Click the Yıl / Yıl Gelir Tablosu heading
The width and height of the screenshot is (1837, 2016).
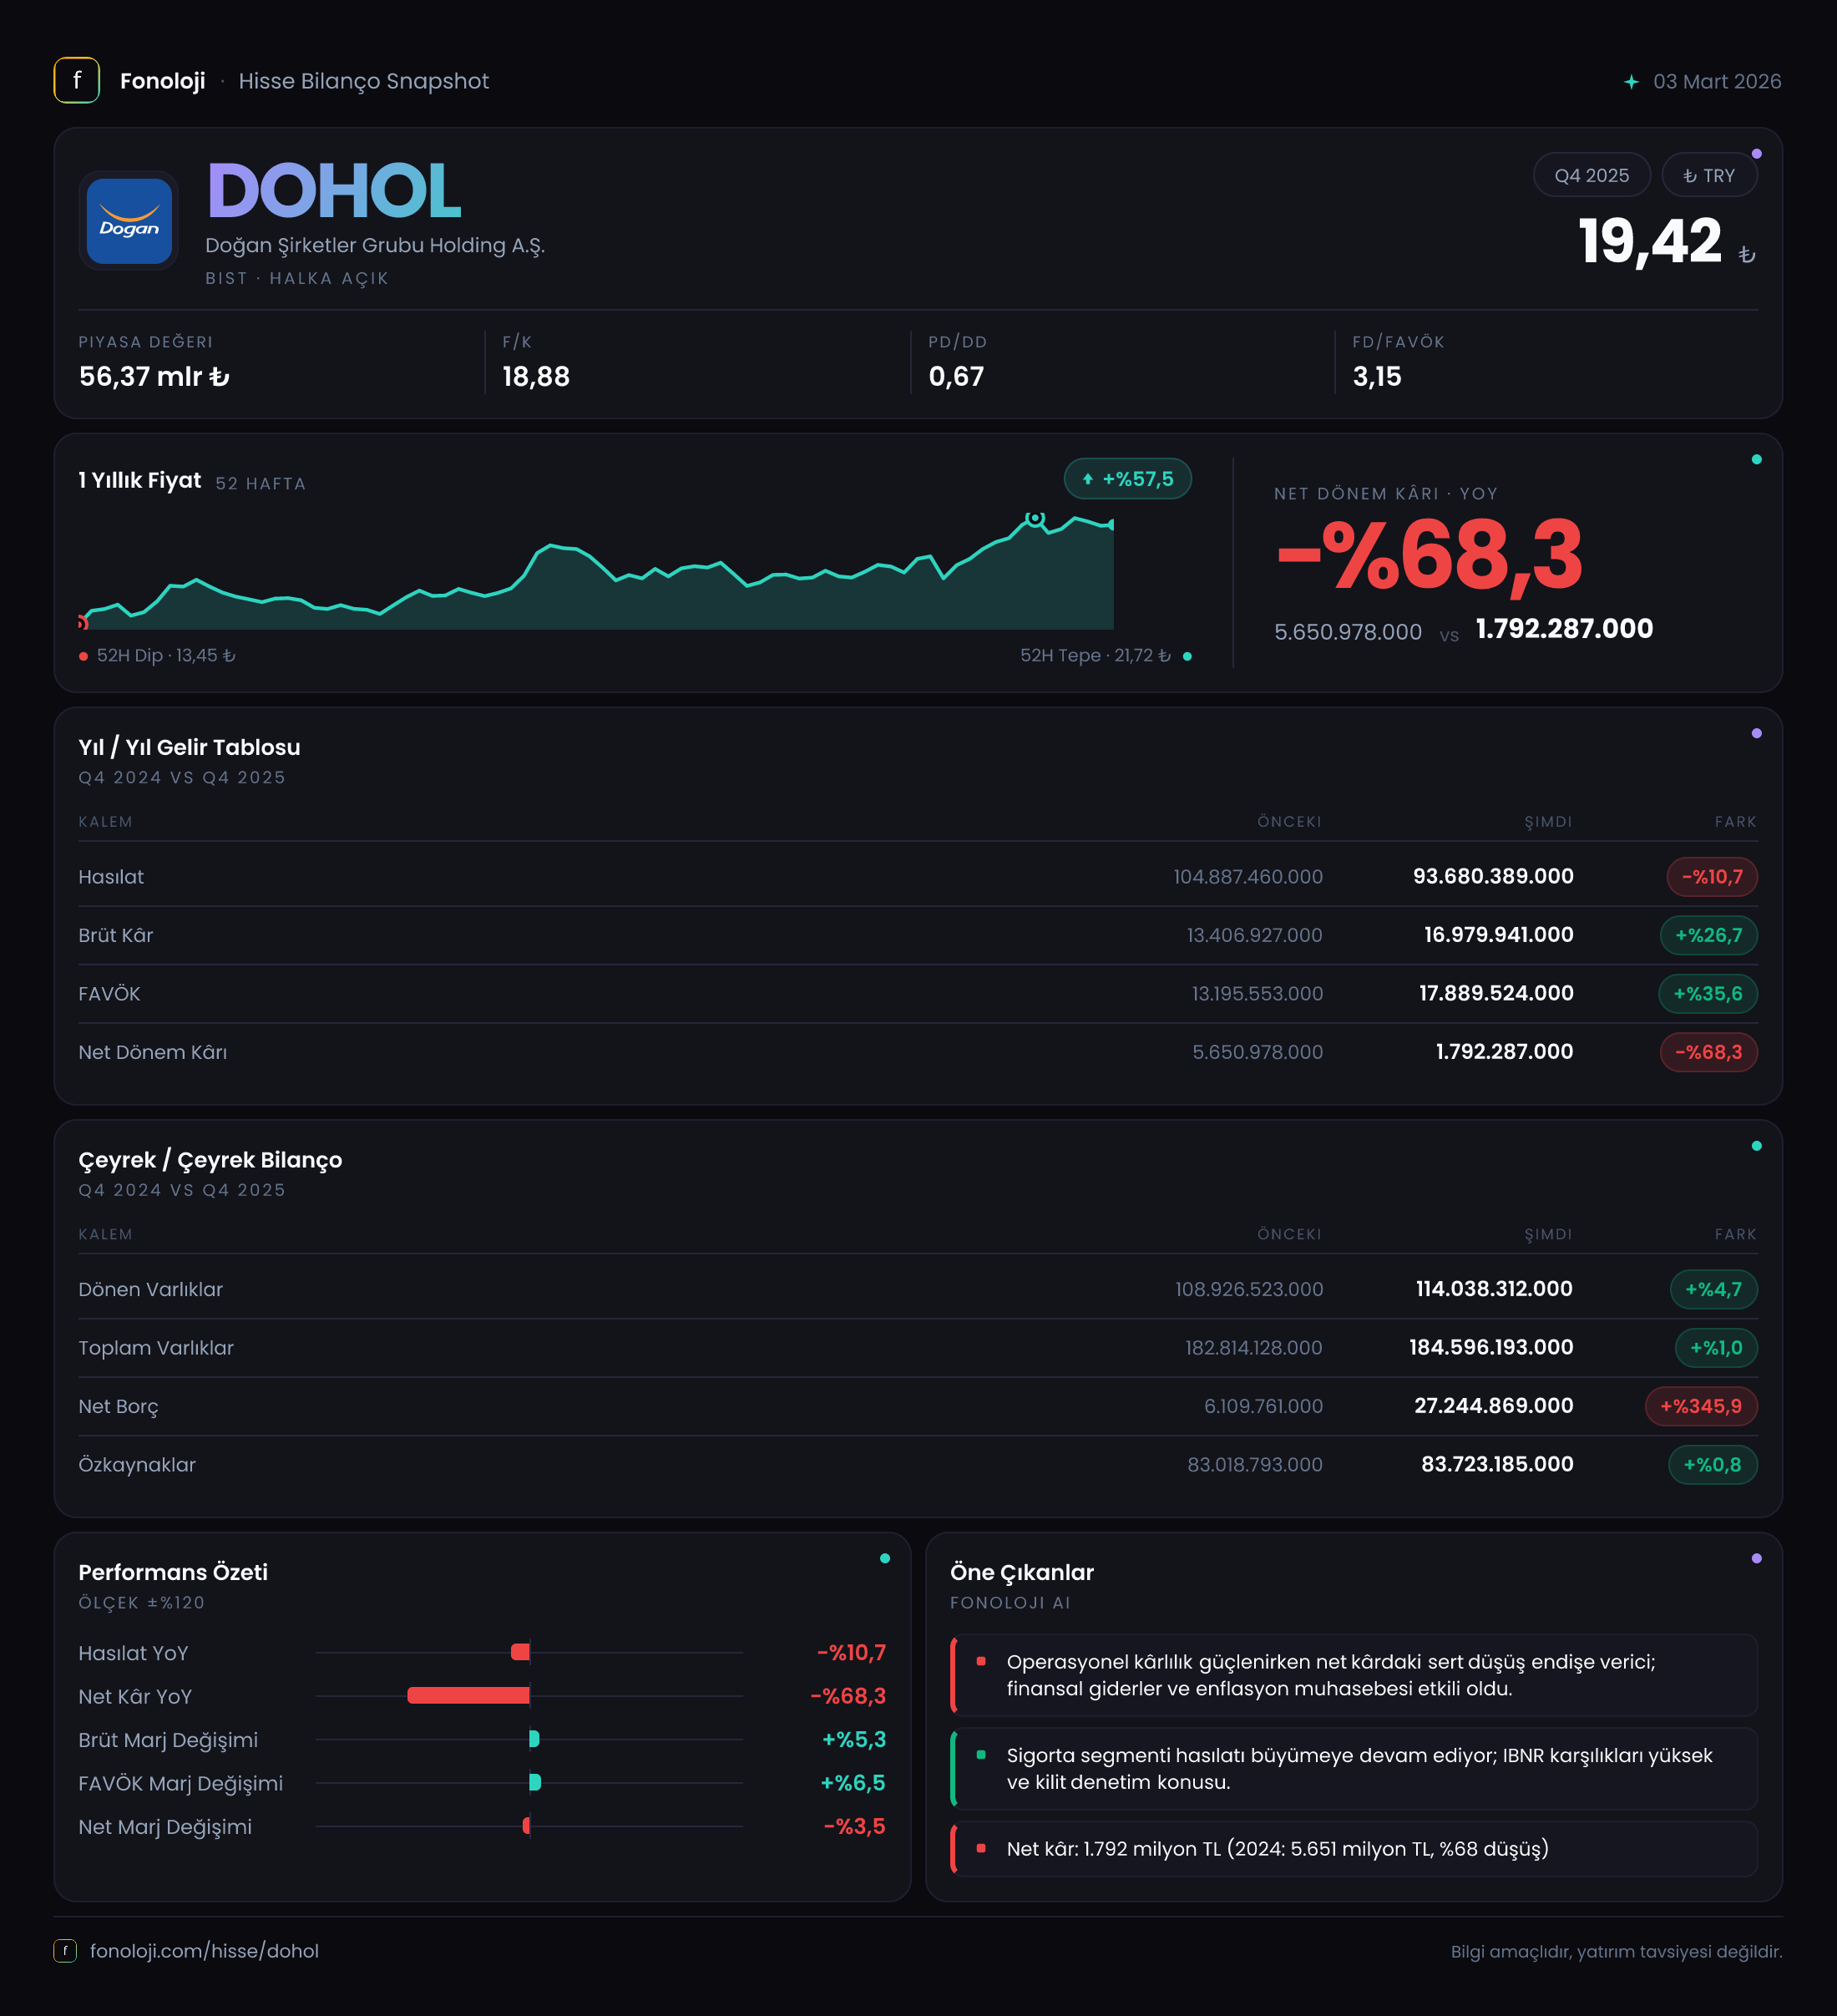click(x=189, y=747)
